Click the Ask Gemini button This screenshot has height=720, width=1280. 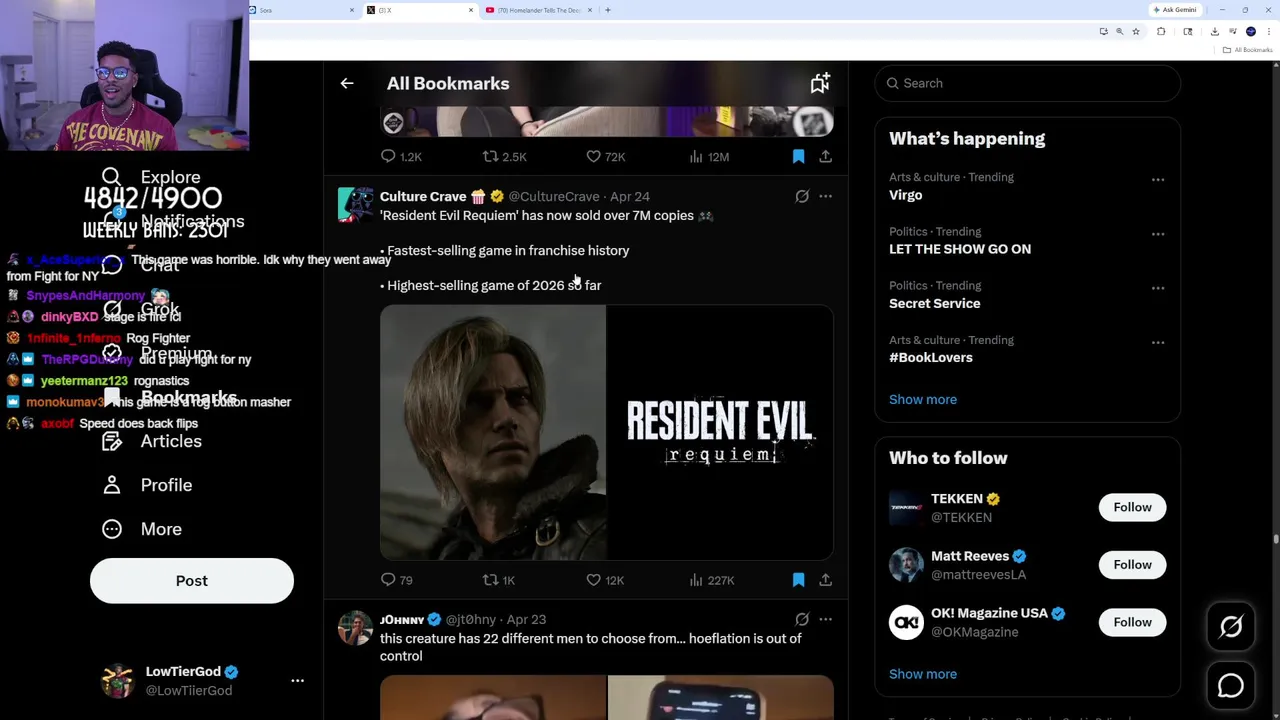[1175, 10]
